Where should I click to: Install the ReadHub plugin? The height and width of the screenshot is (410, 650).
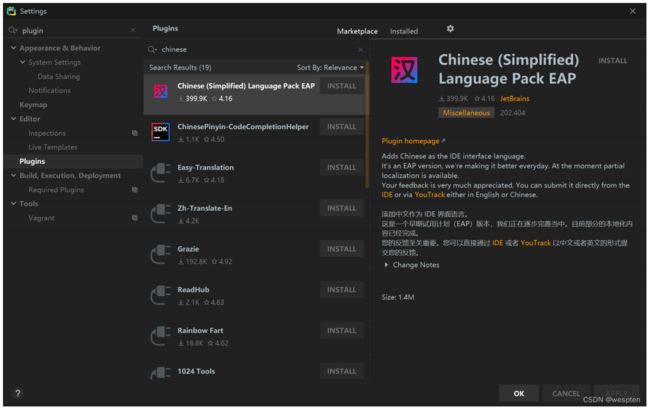point(342,290)
